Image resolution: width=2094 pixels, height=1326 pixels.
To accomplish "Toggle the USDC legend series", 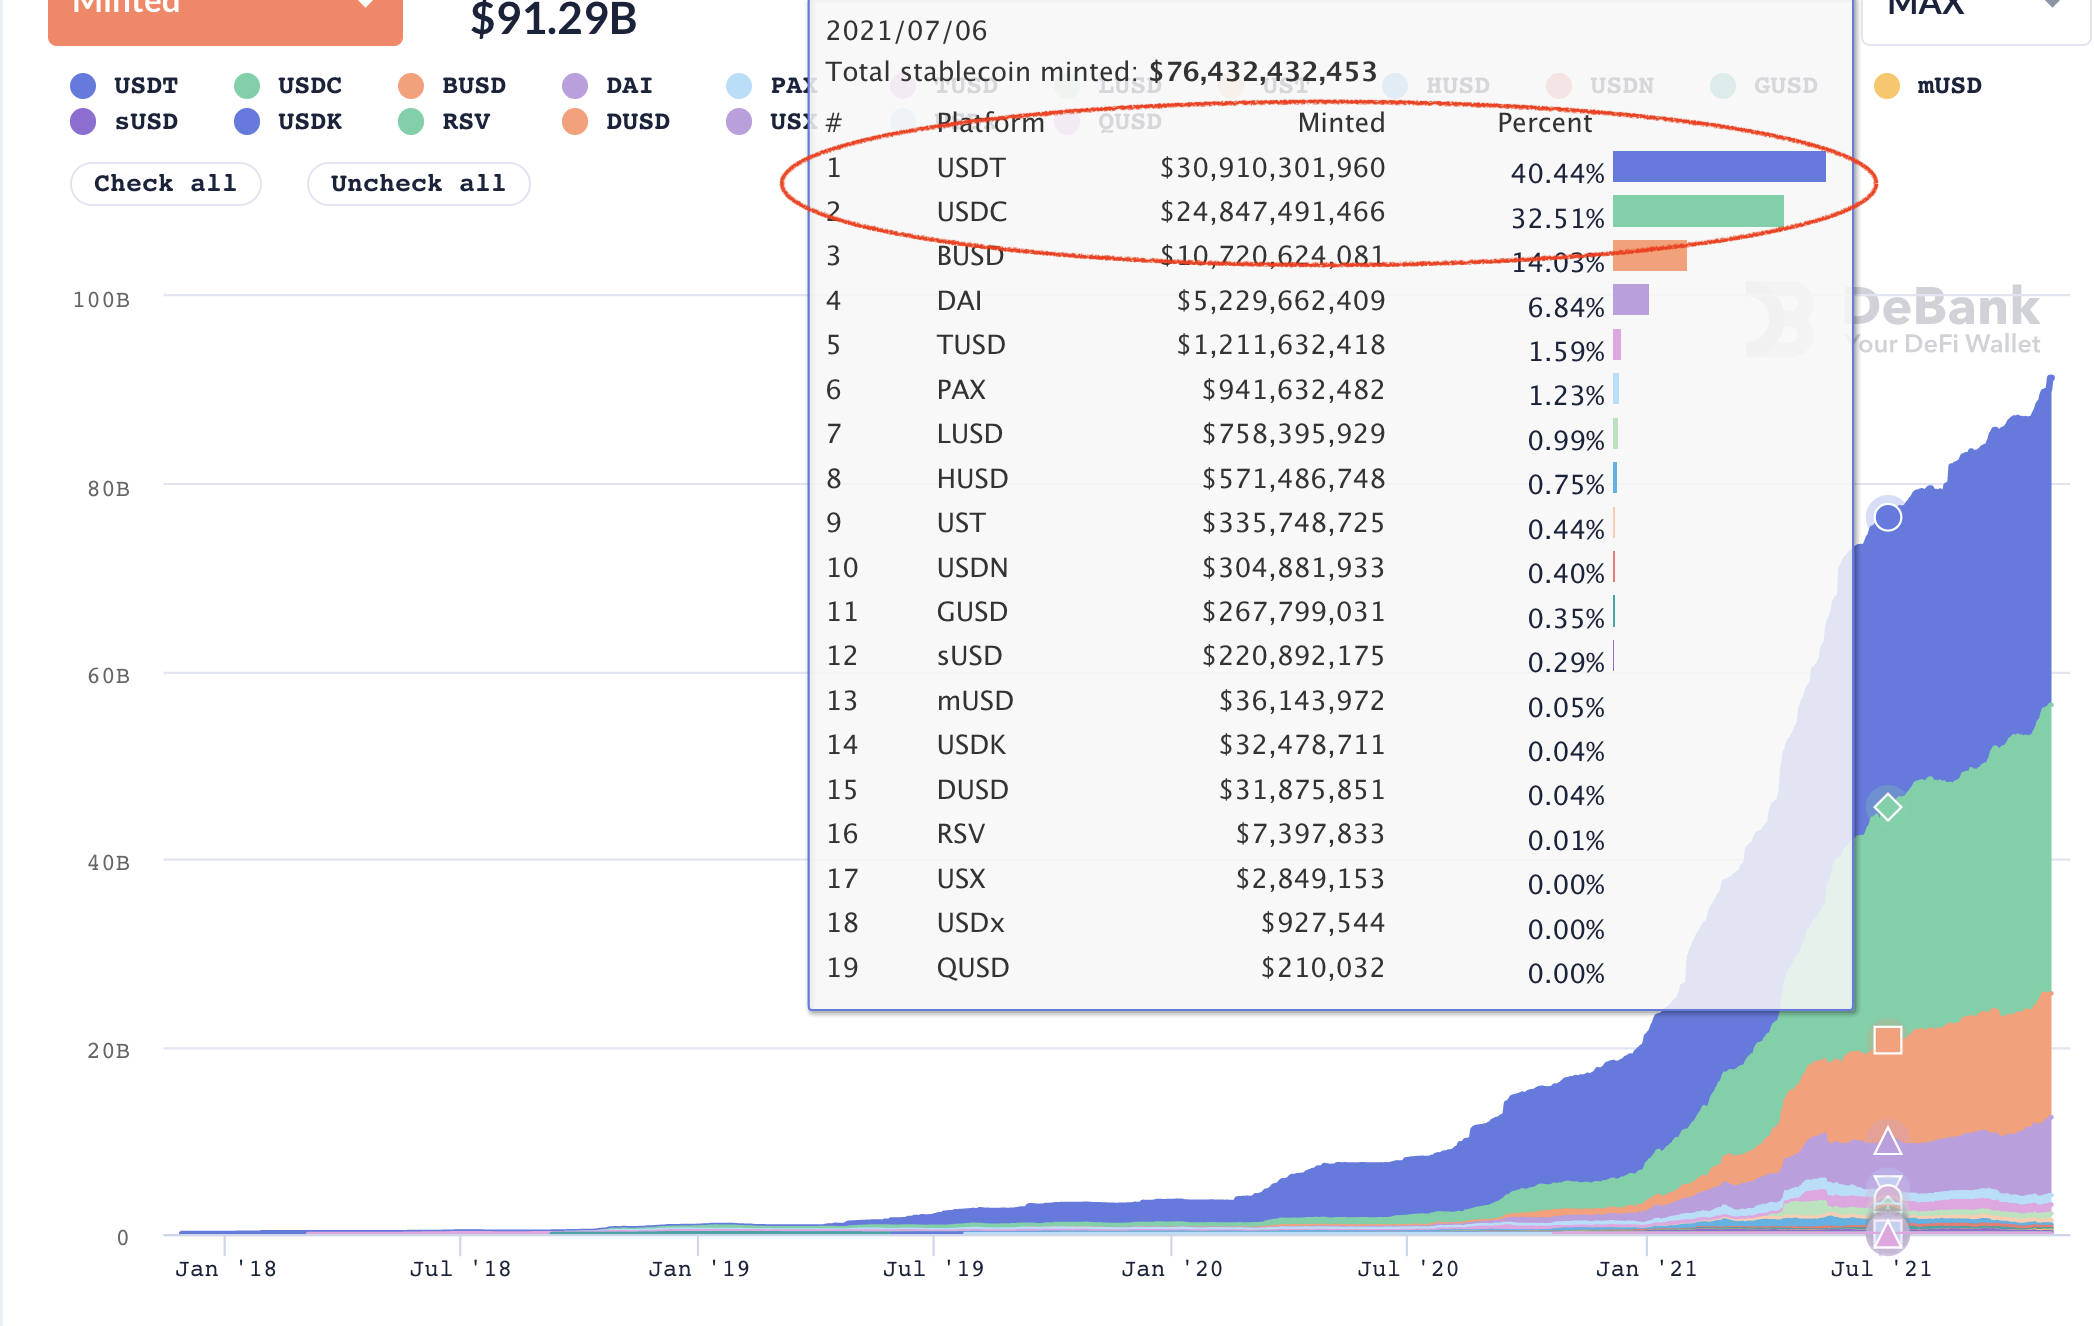I will (309, 86).
